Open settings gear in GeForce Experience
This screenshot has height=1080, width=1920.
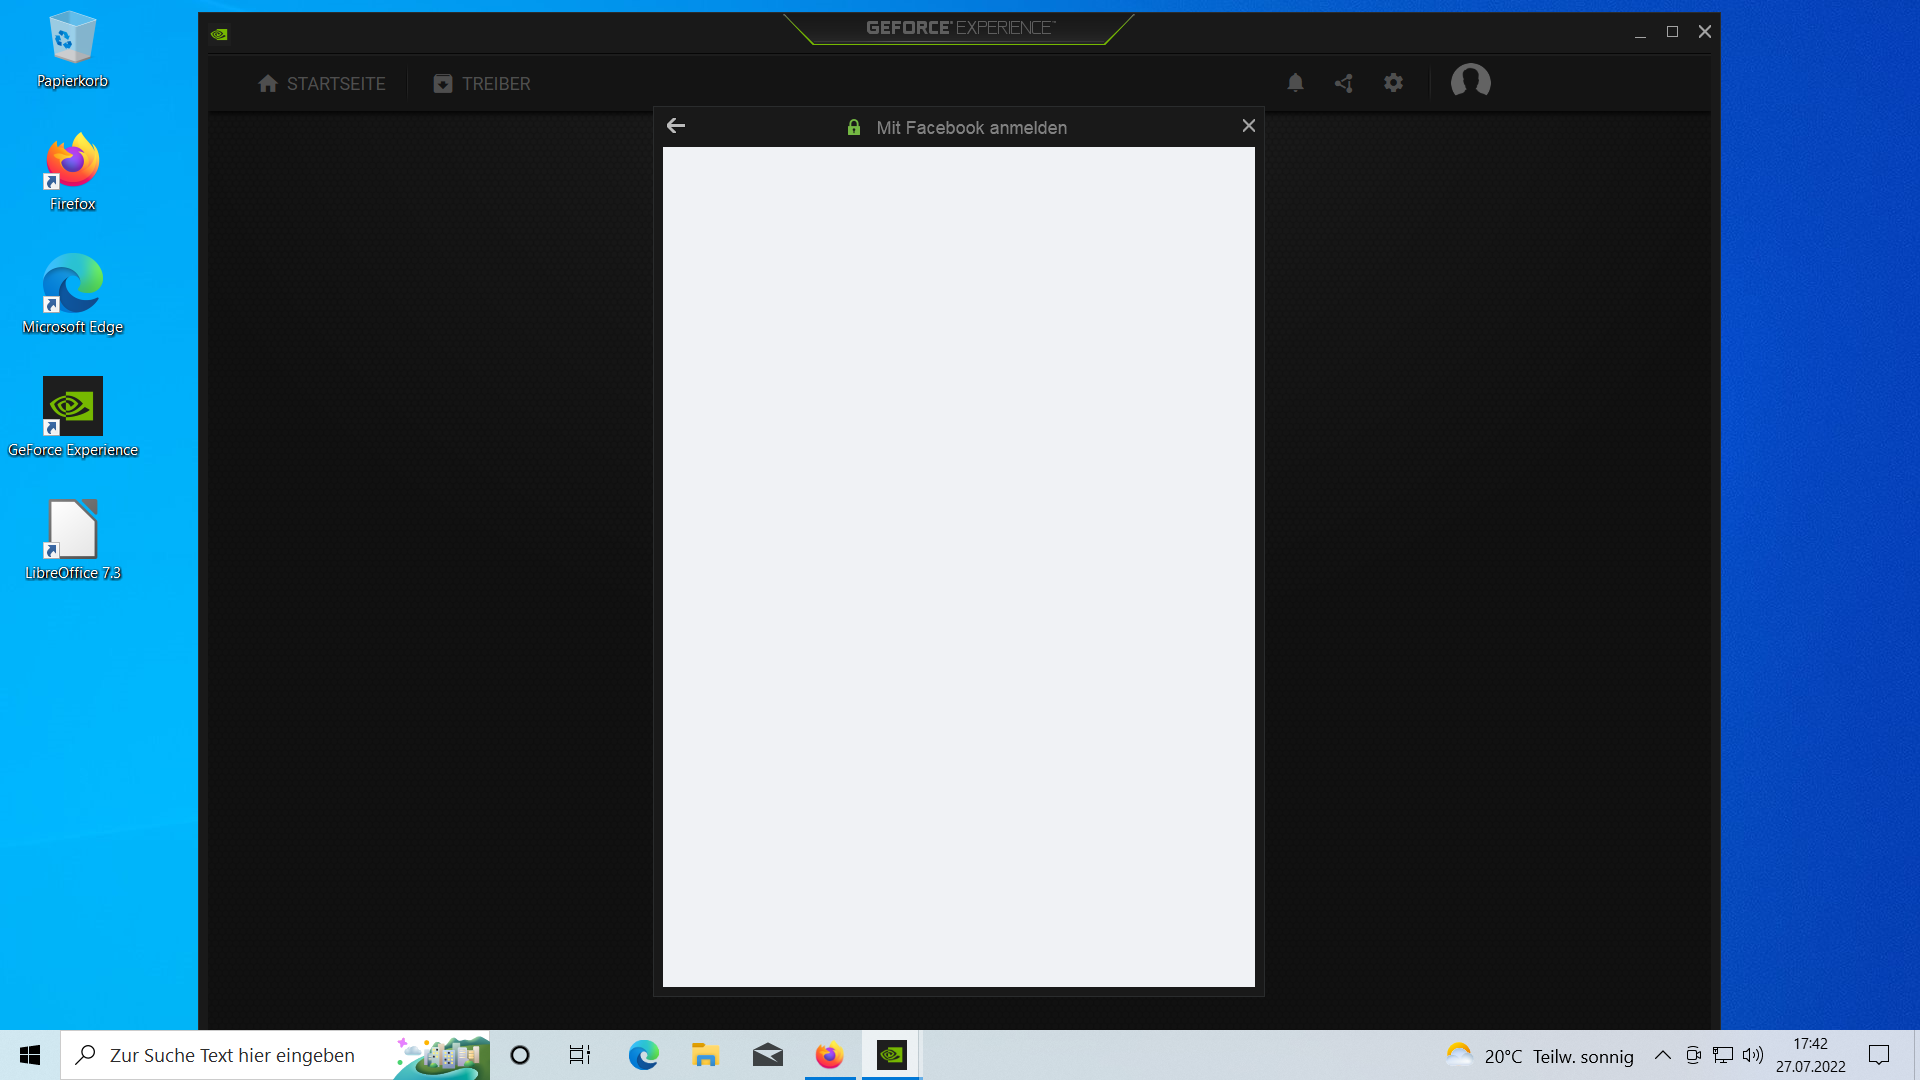point(1393,83)
